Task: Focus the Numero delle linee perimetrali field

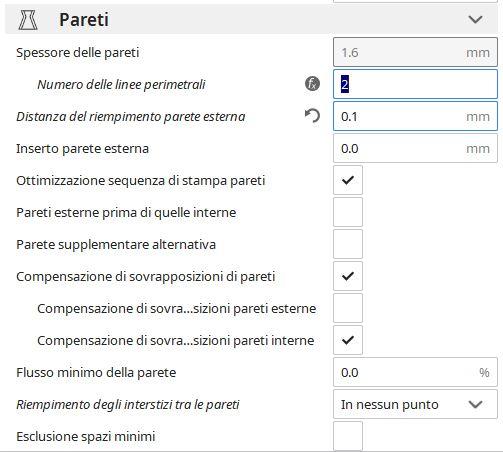Action: [x=415, y=84]
